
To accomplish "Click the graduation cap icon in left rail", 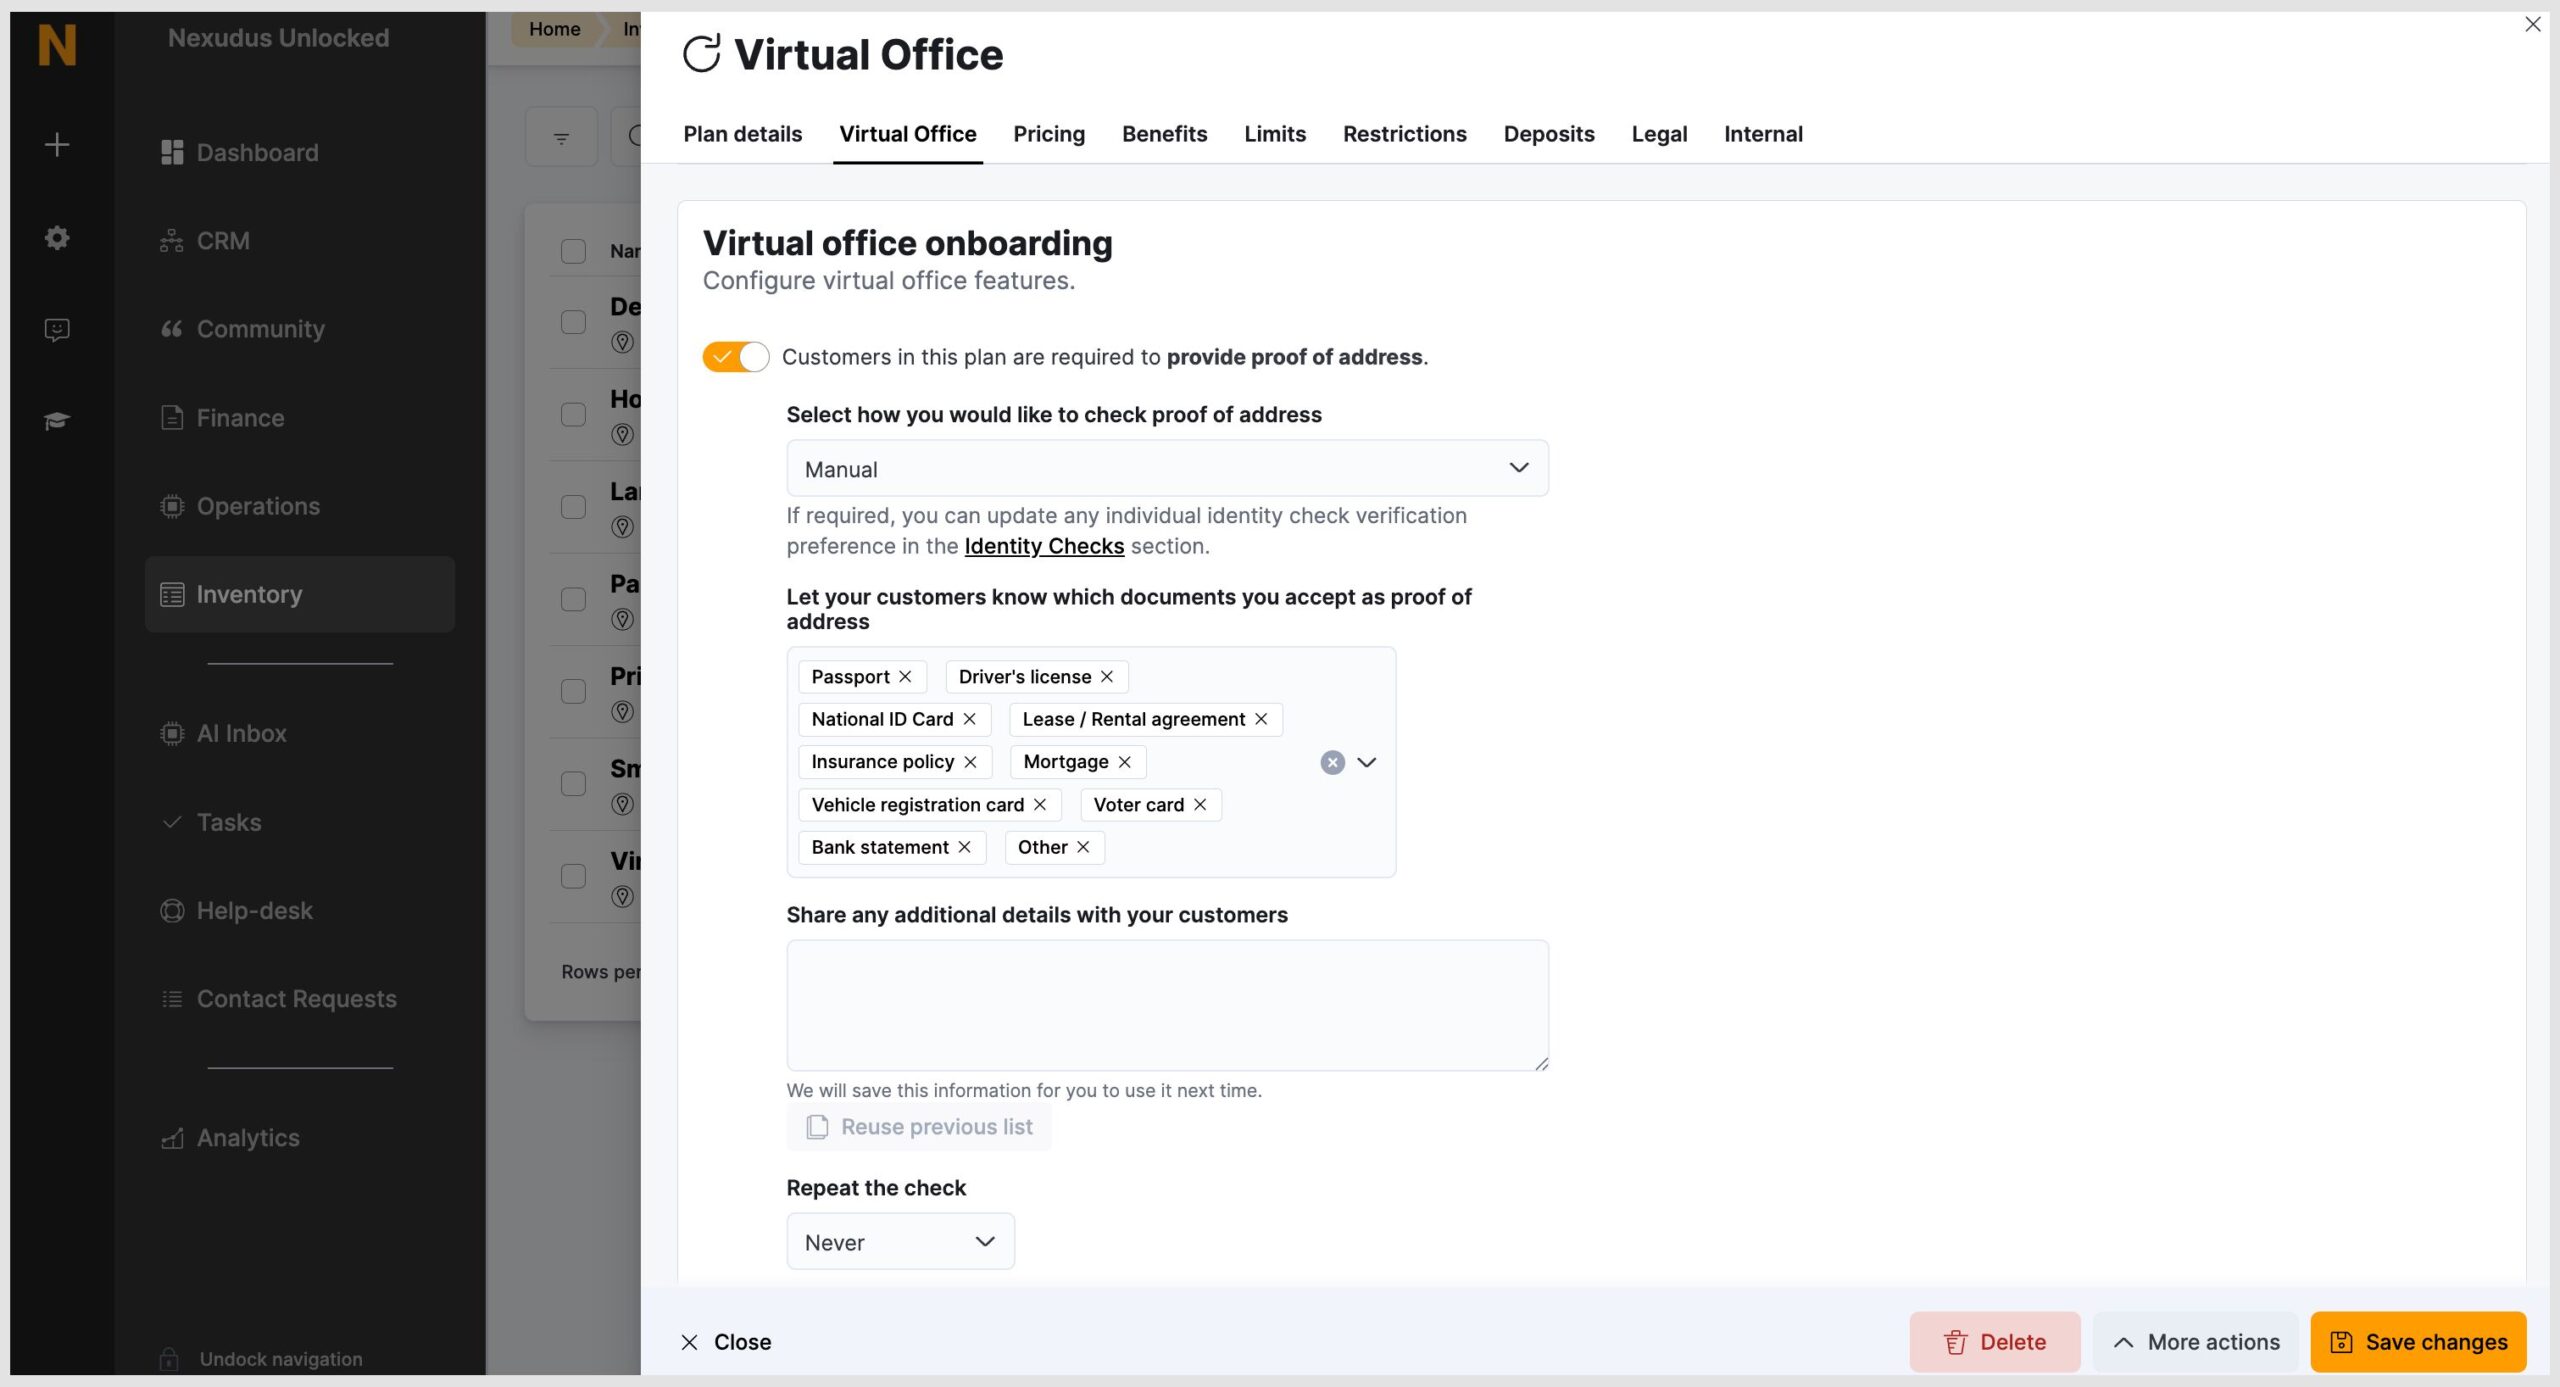I will tap(57, 421).
